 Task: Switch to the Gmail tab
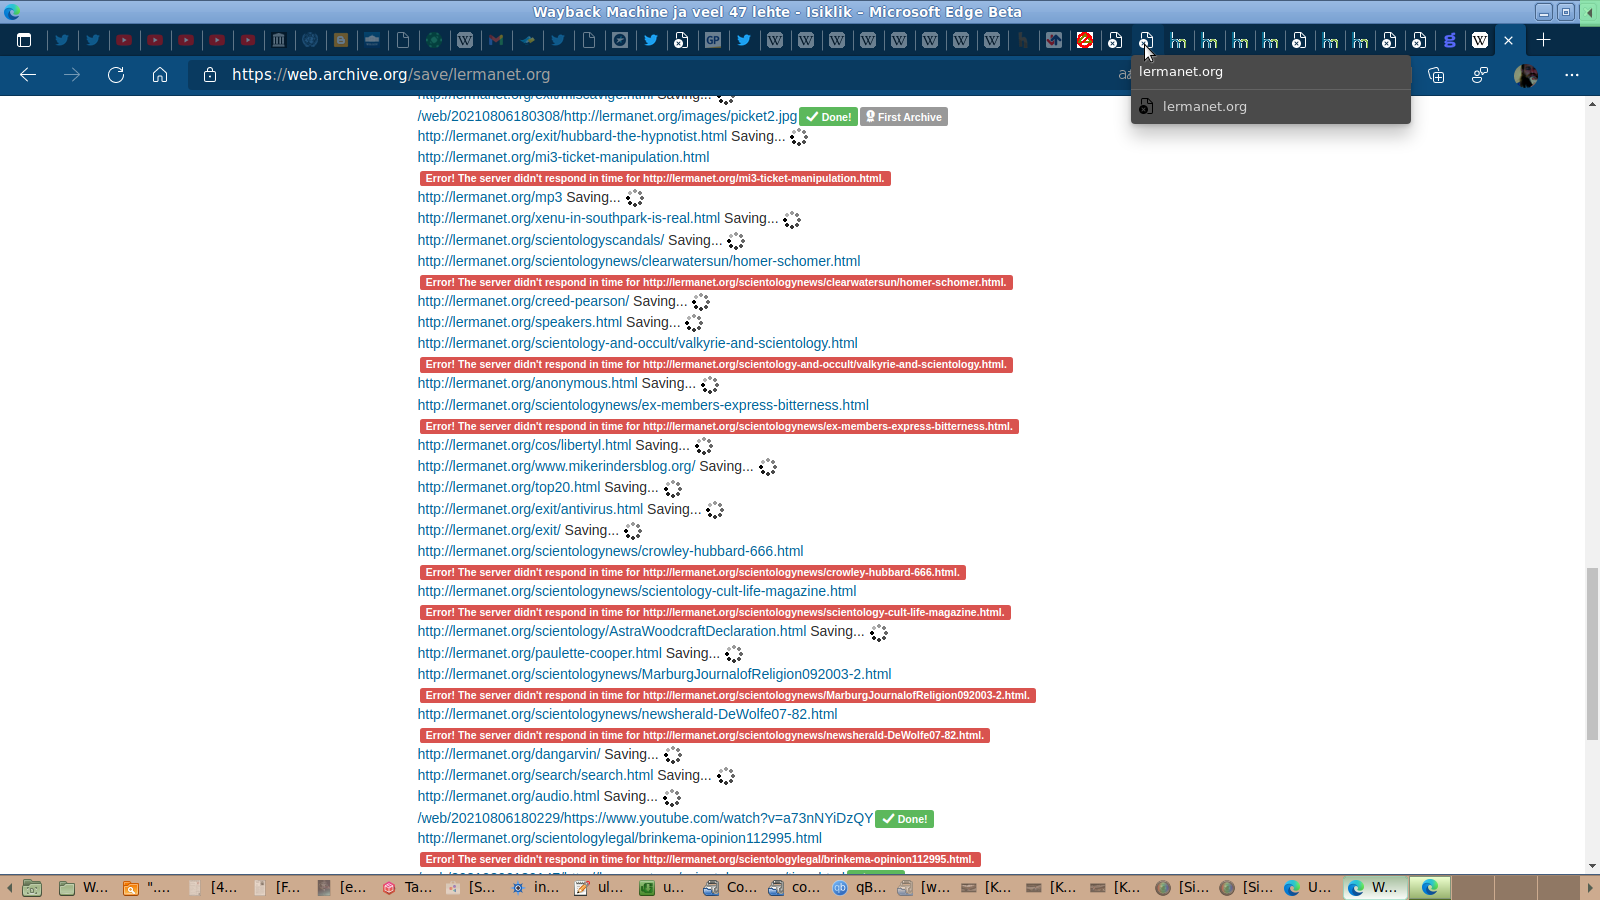coord(496,41)
